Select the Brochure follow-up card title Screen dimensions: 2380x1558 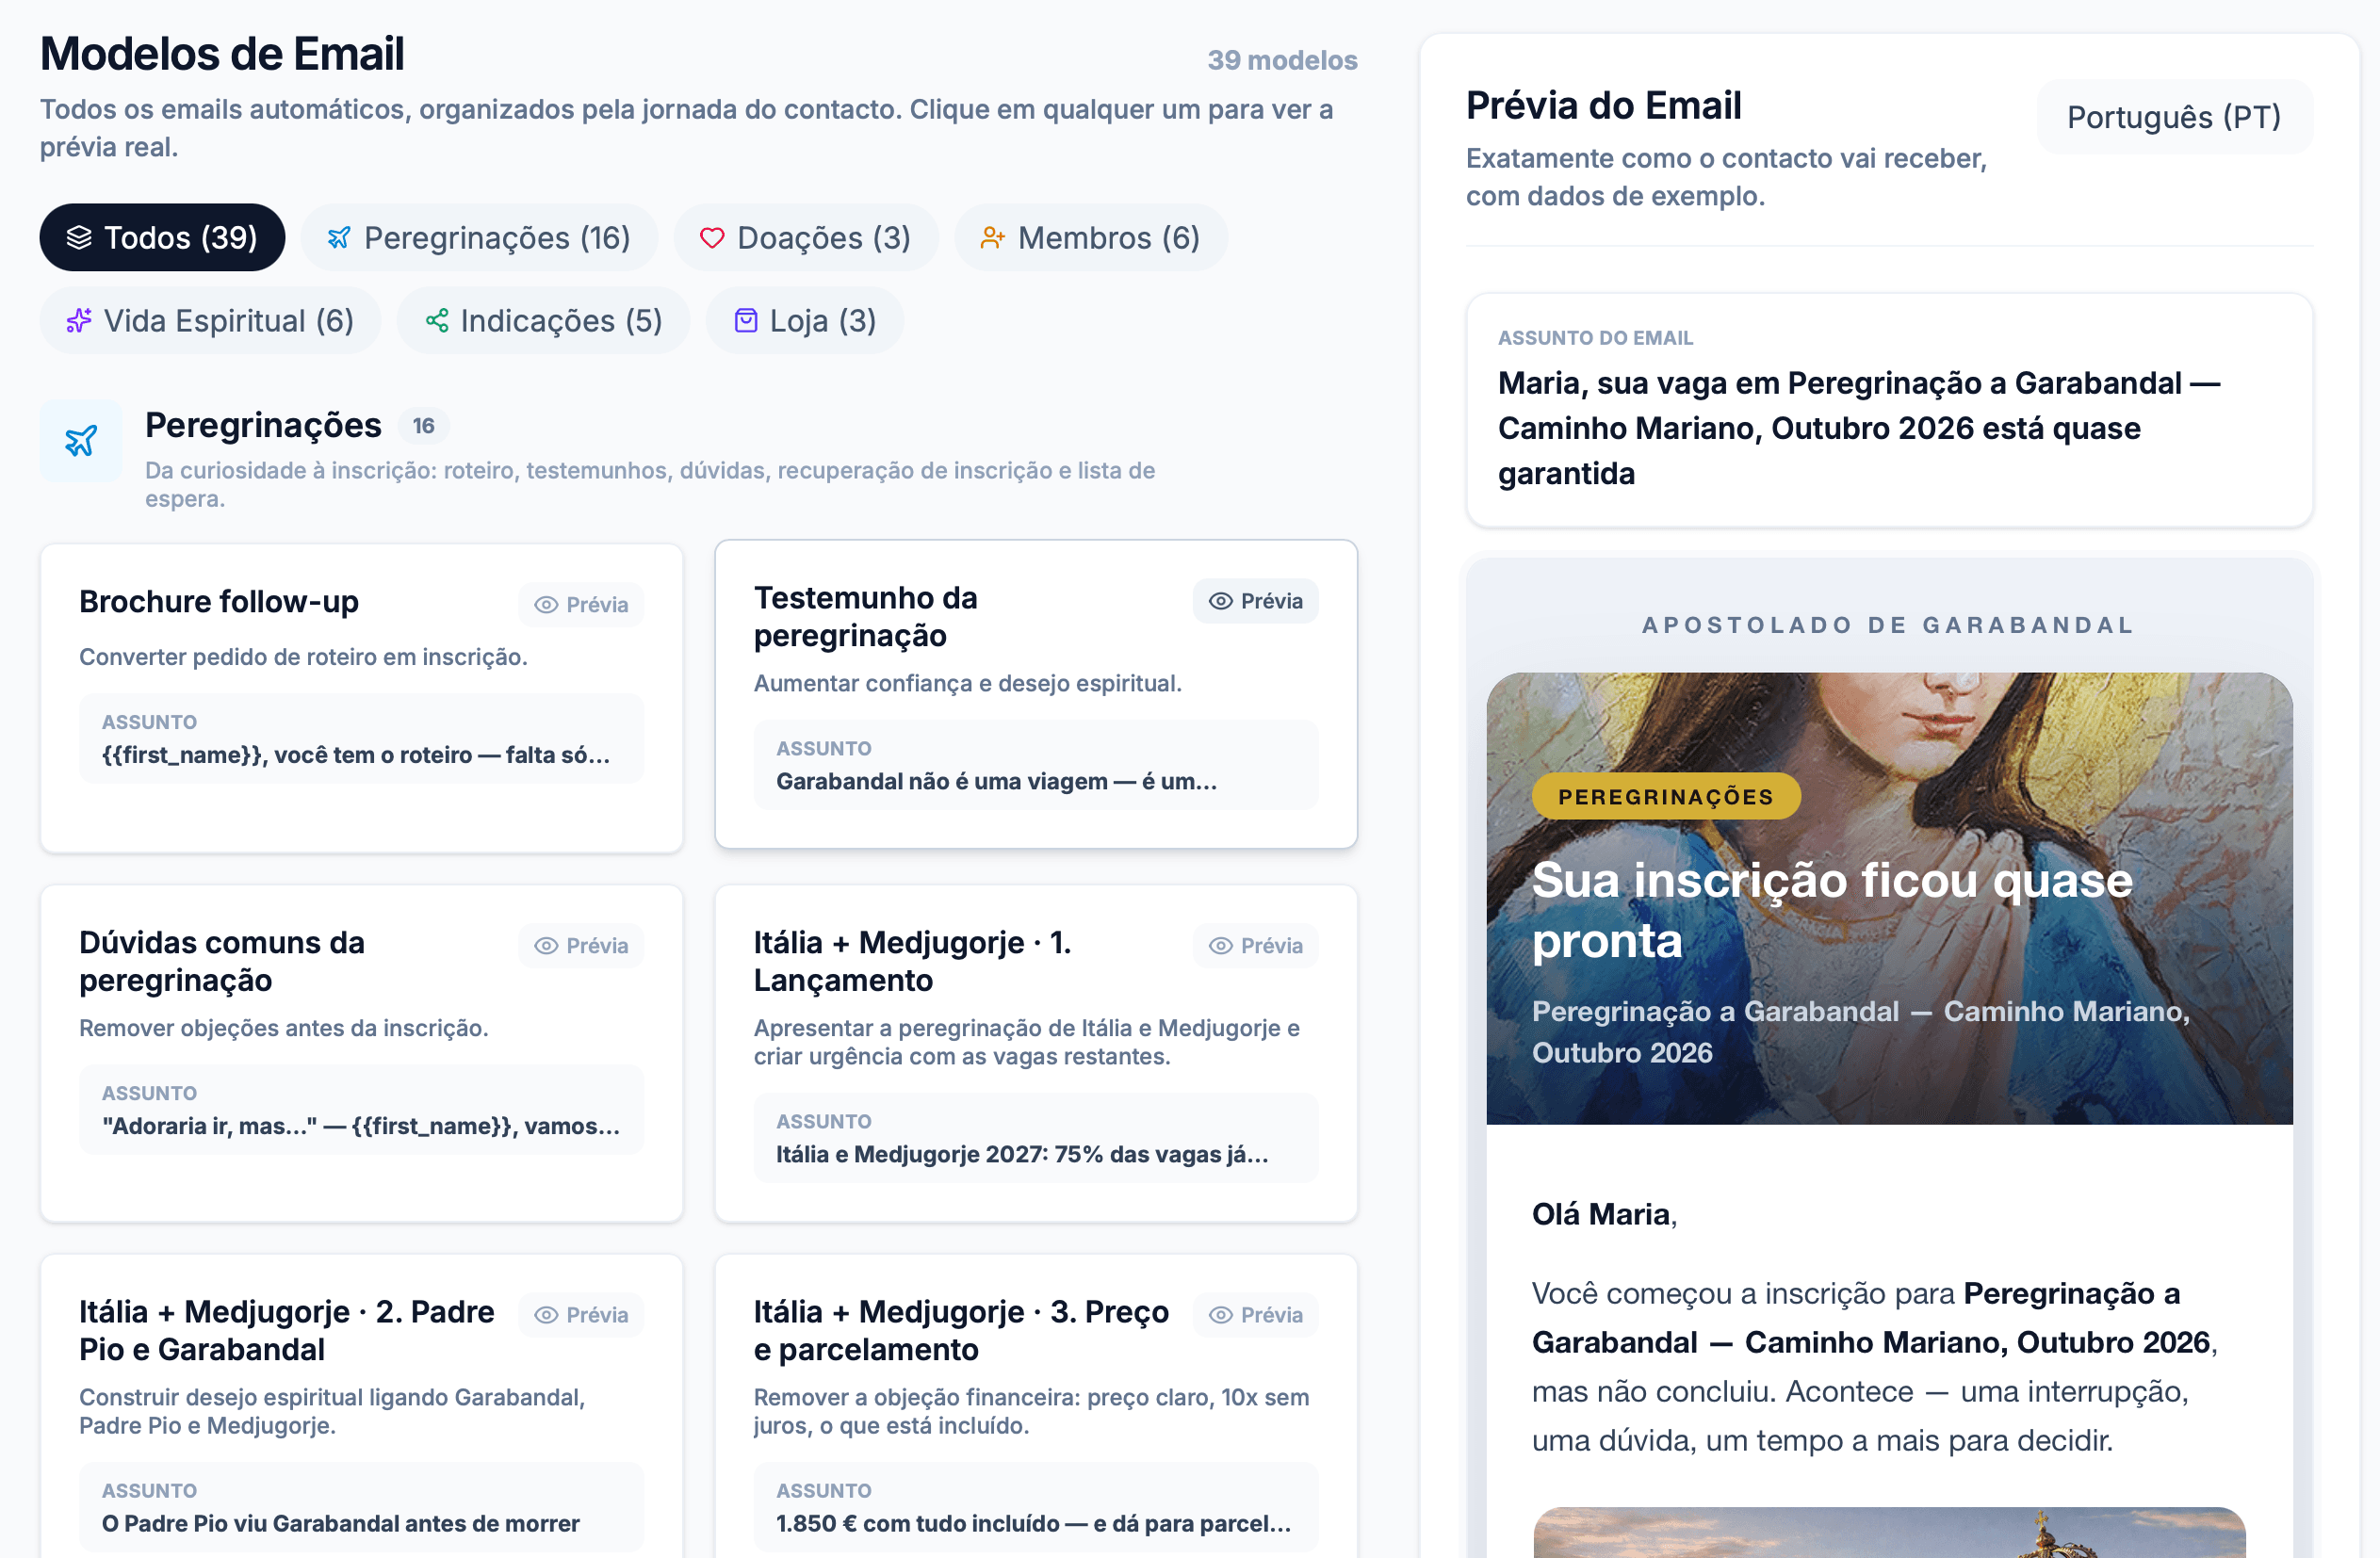click(219, 601)
